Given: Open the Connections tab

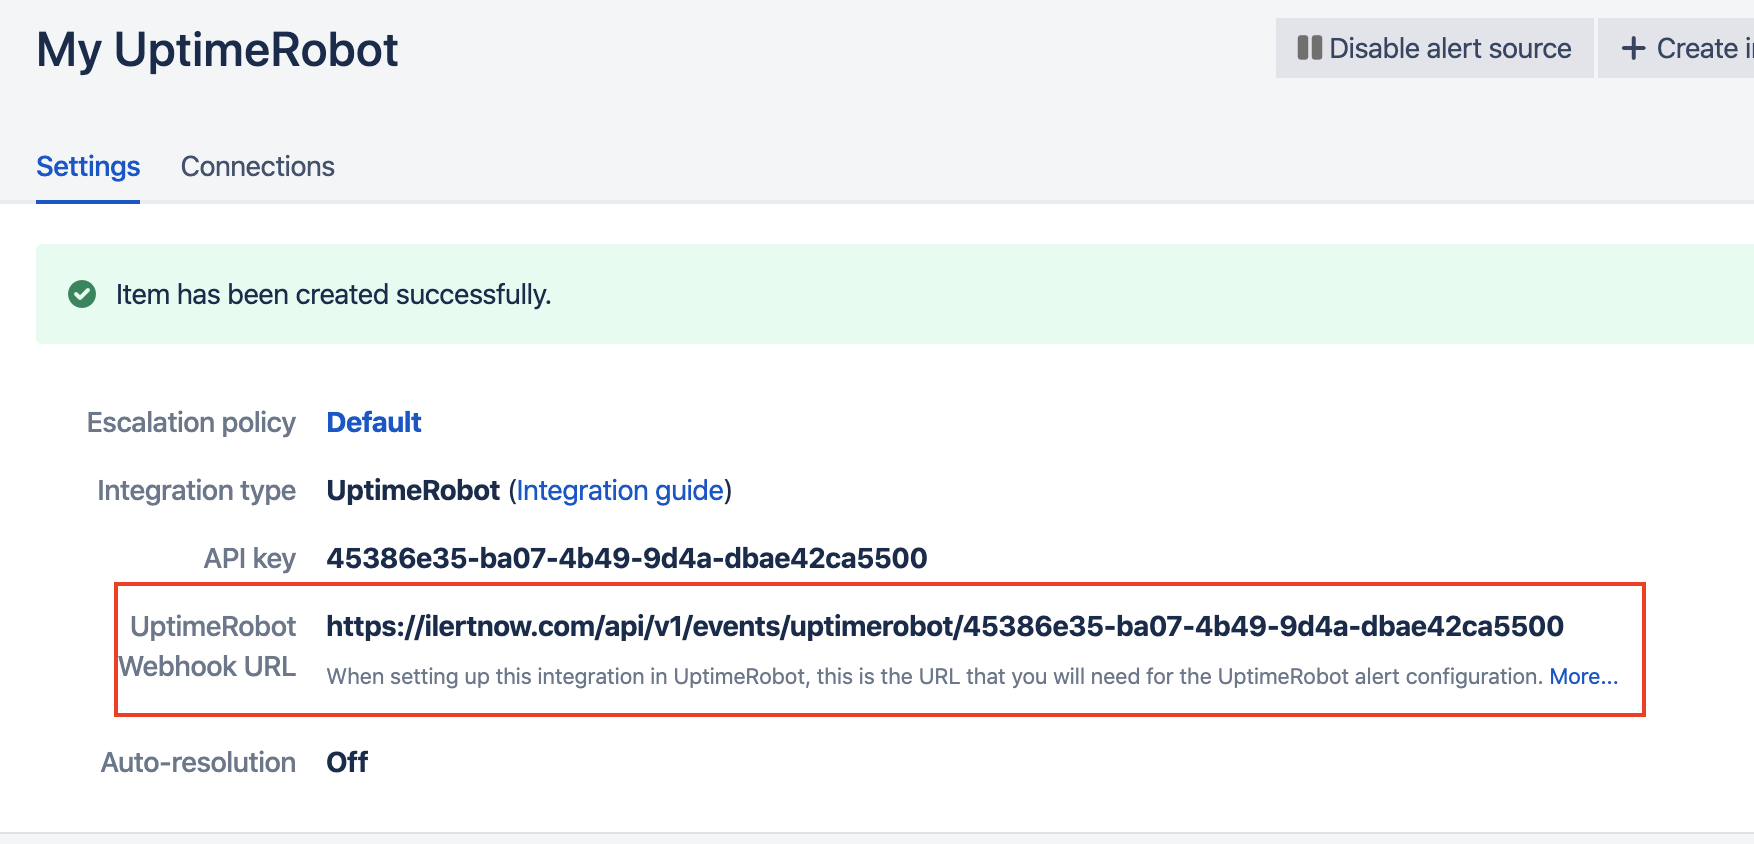Looking at the screenshot, I should (257, 166).
